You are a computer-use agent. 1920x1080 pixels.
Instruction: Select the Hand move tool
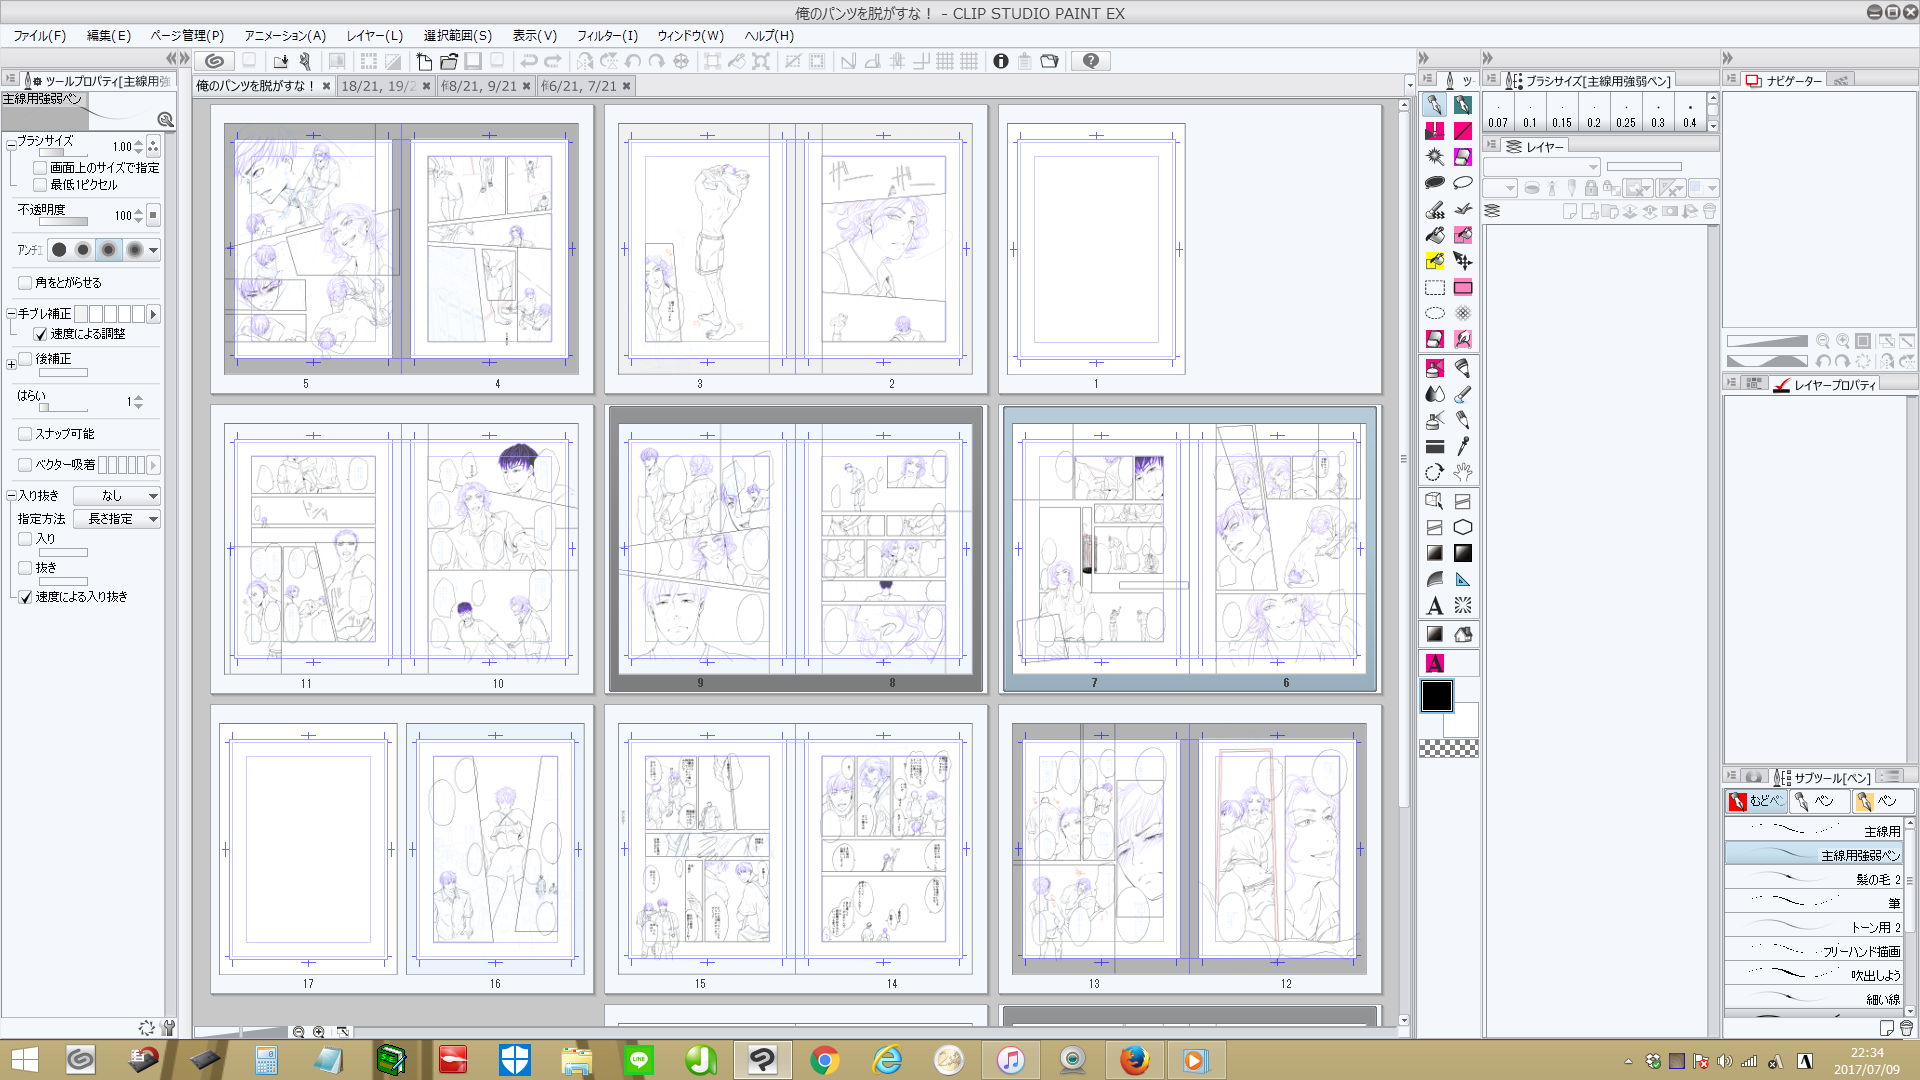[1463, 472]
